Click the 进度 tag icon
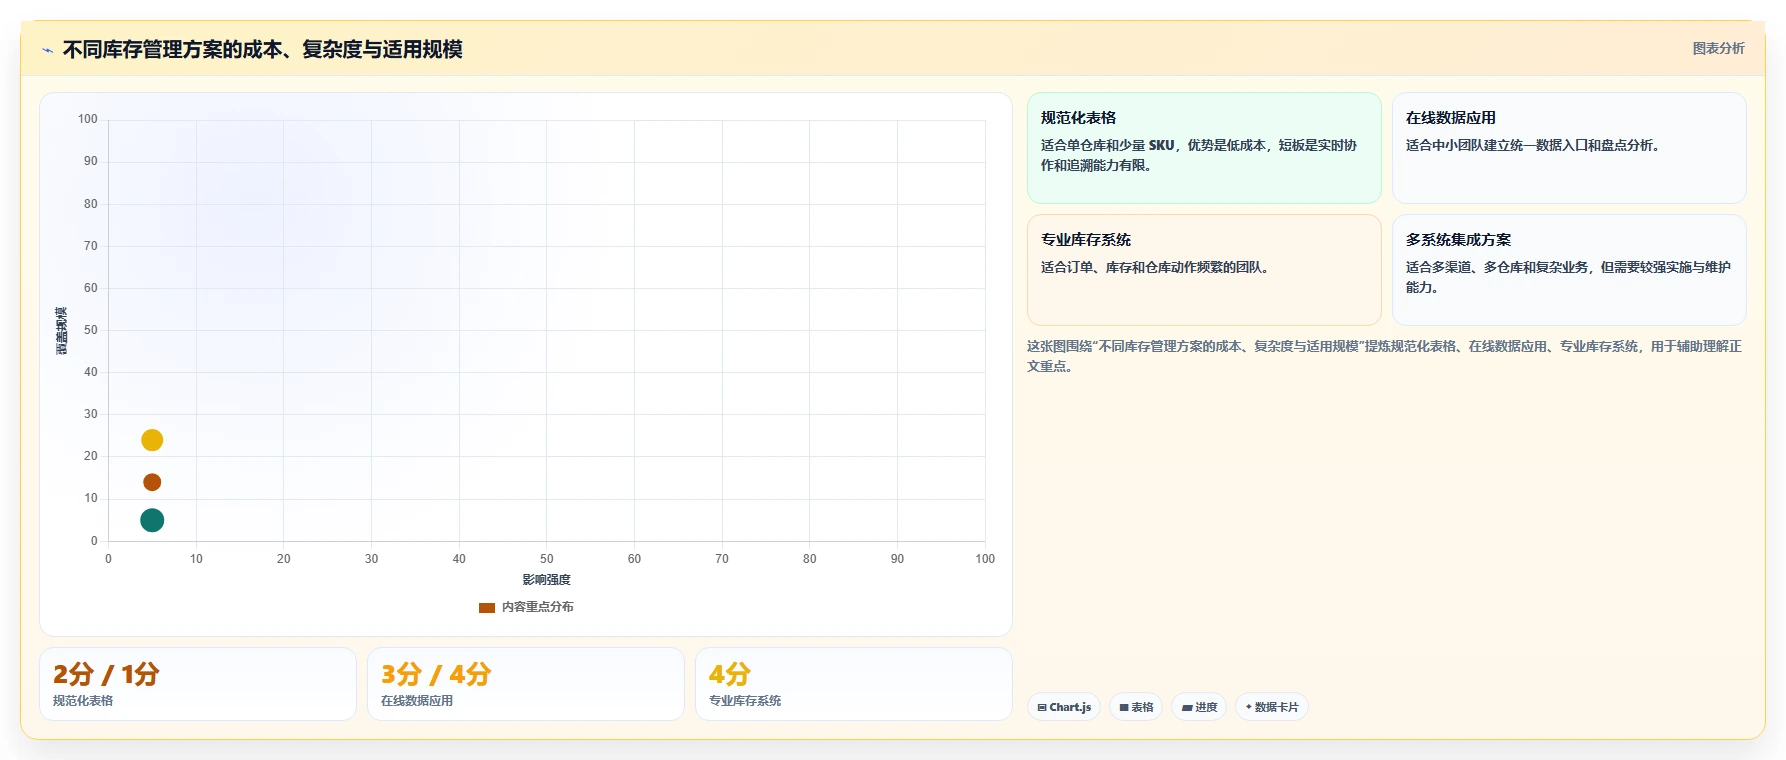 (x=1187, y=707)
